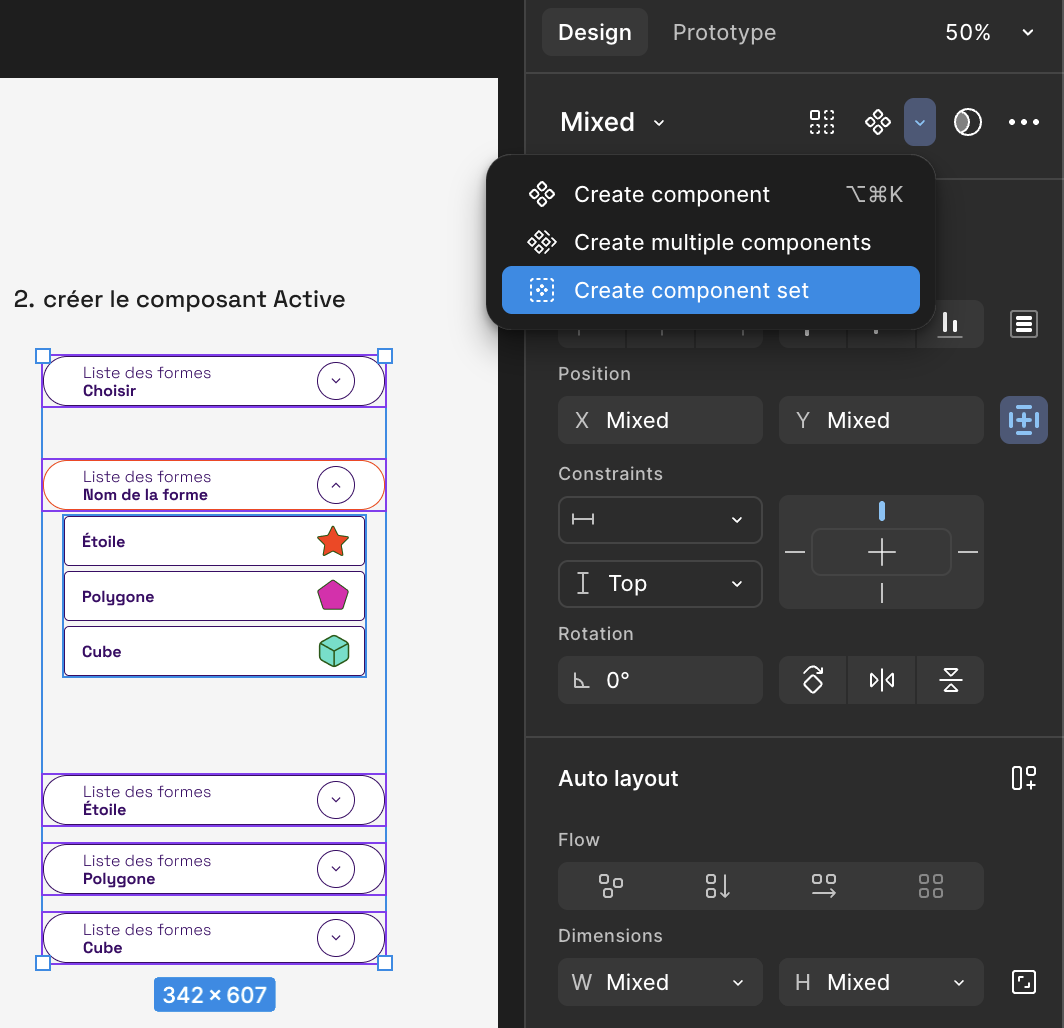This screenshot has height=1028, width=1064.
Task: Expand the 50% zoom dropdown
Action: pos(988,33)
